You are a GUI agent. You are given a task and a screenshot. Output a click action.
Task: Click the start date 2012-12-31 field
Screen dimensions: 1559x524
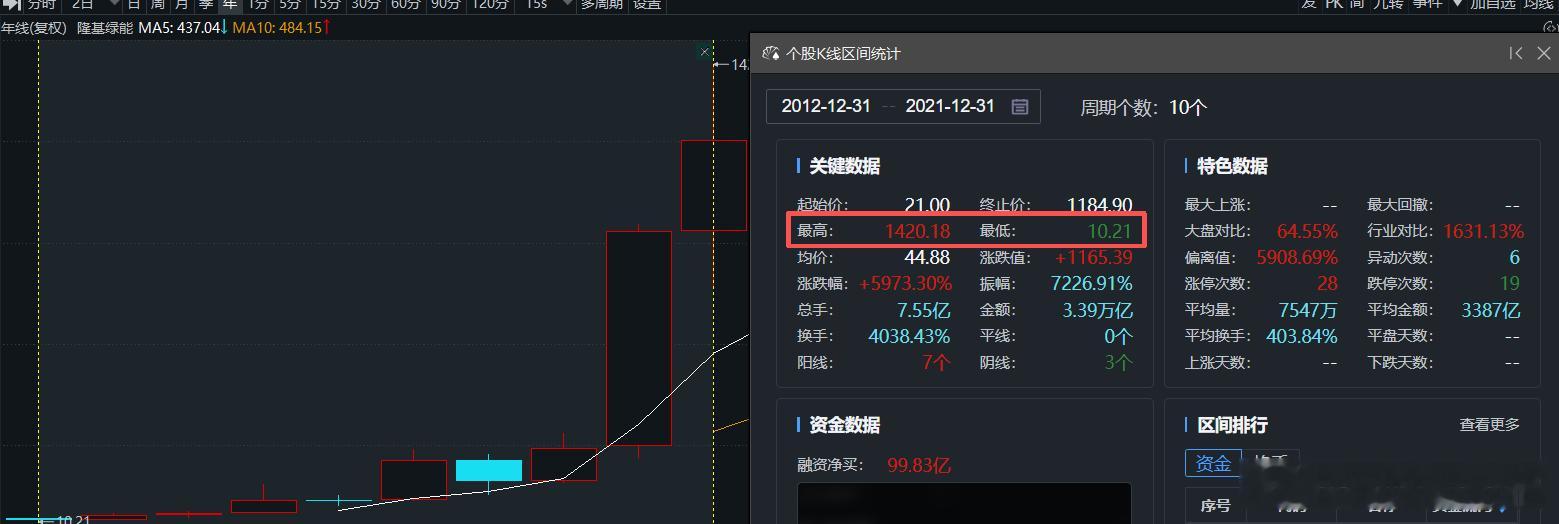(826, 106)
